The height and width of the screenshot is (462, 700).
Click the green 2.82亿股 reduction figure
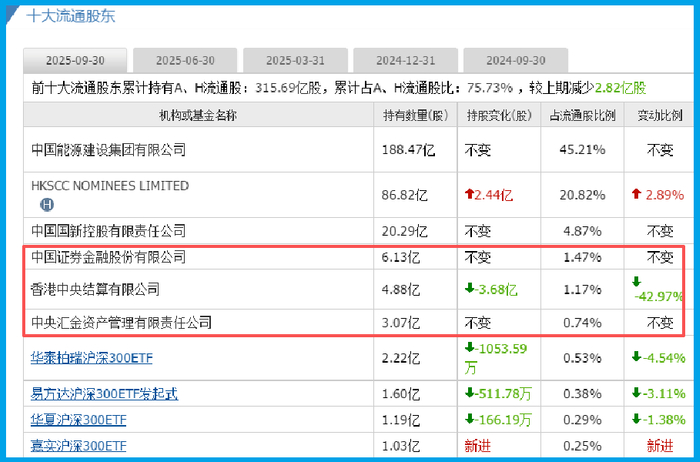(621, 87)
